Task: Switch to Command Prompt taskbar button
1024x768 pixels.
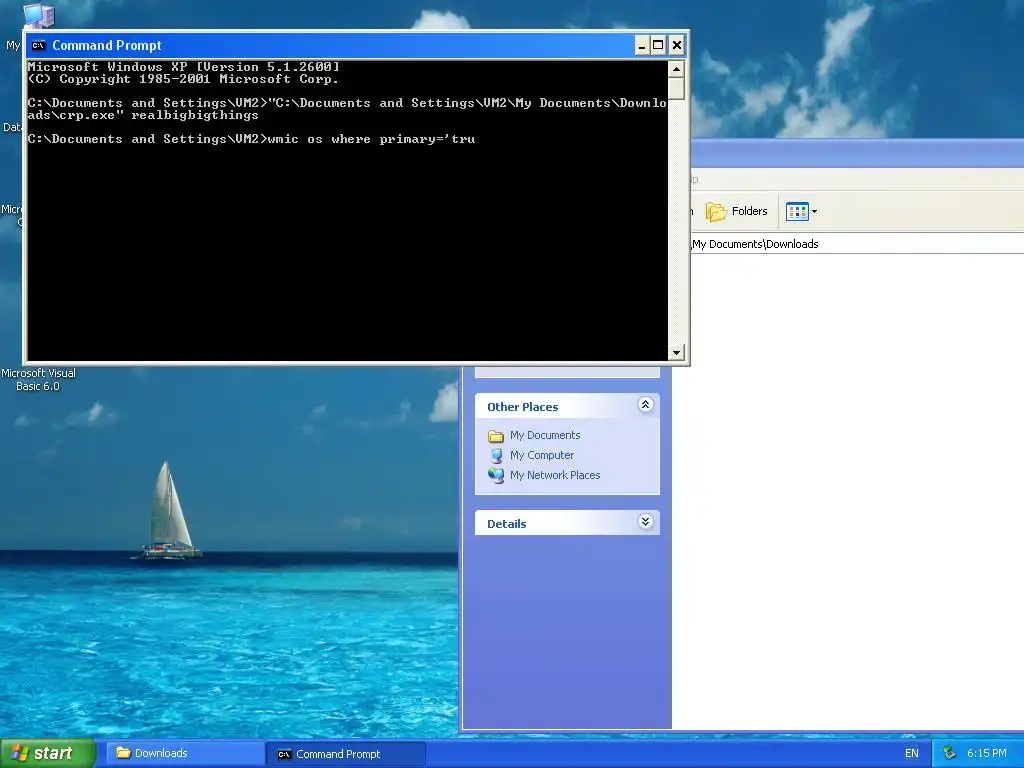Action: coord(345,754)
